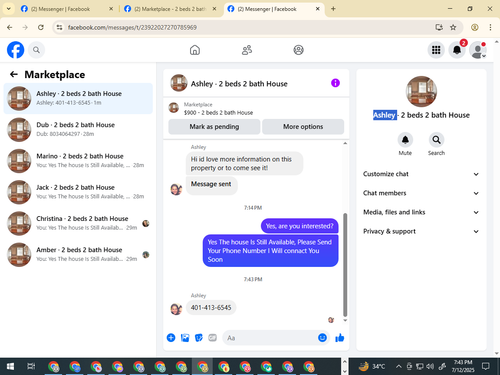This screenshot has height=375, width=500.
Task: Click the chat header title Ashley 2 beds 2 bath House
Action: (239, 84)
